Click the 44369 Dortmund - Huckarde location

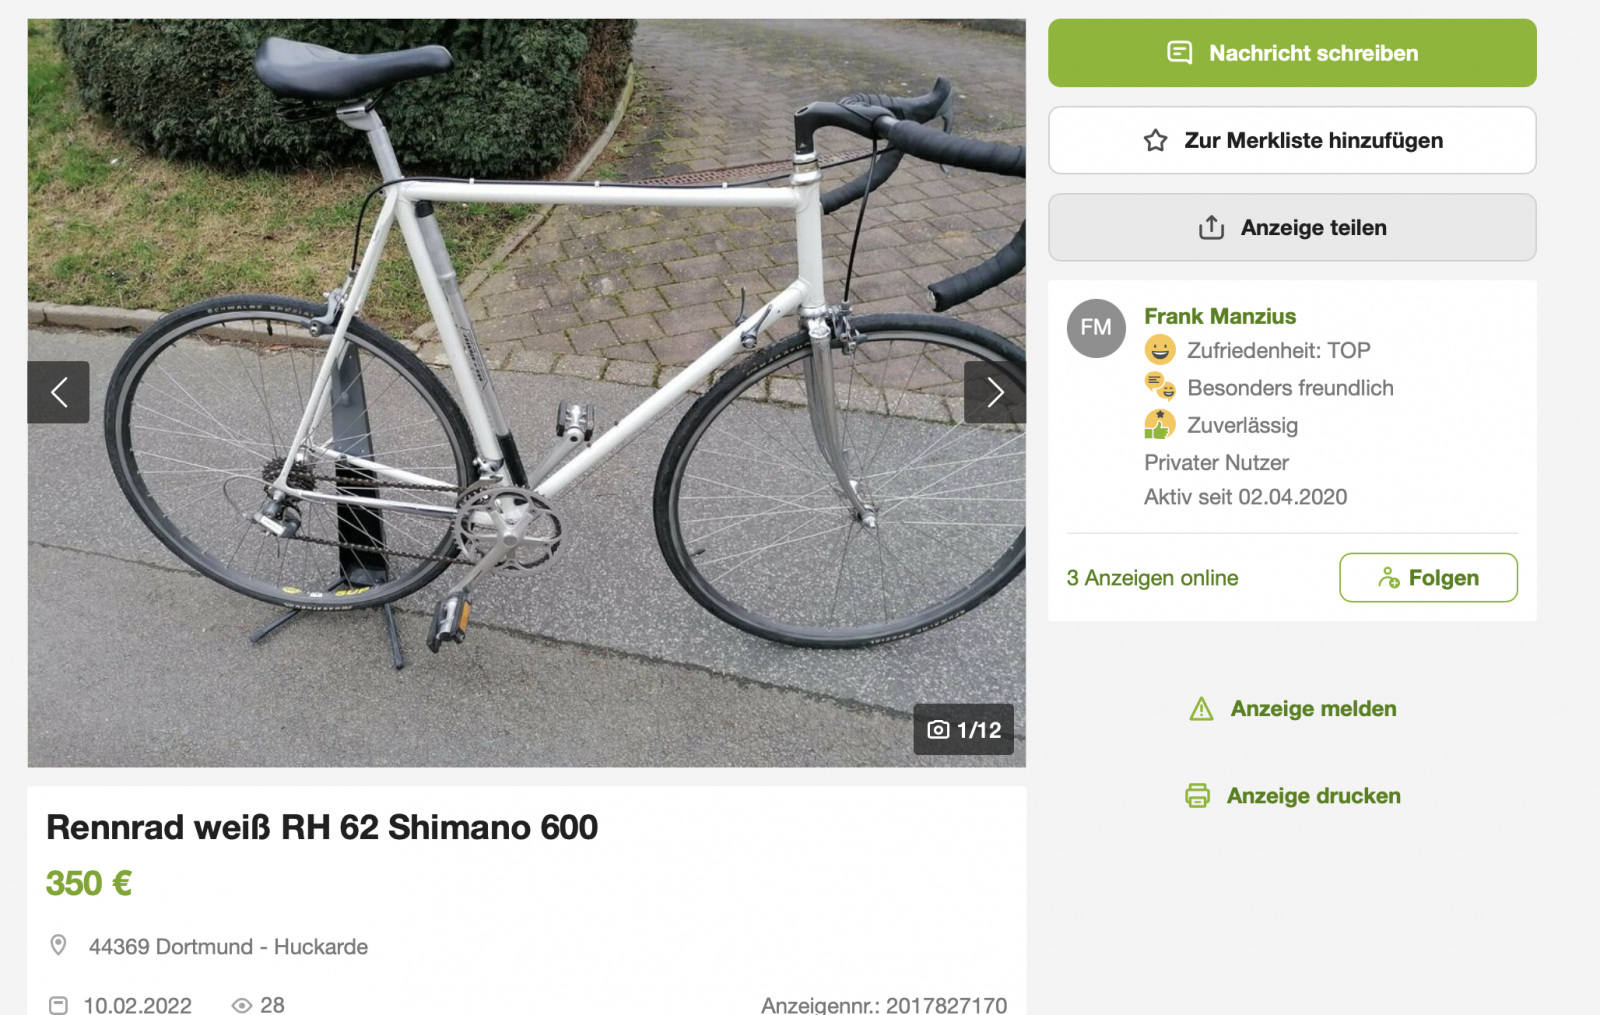click(x=228, y=947)
